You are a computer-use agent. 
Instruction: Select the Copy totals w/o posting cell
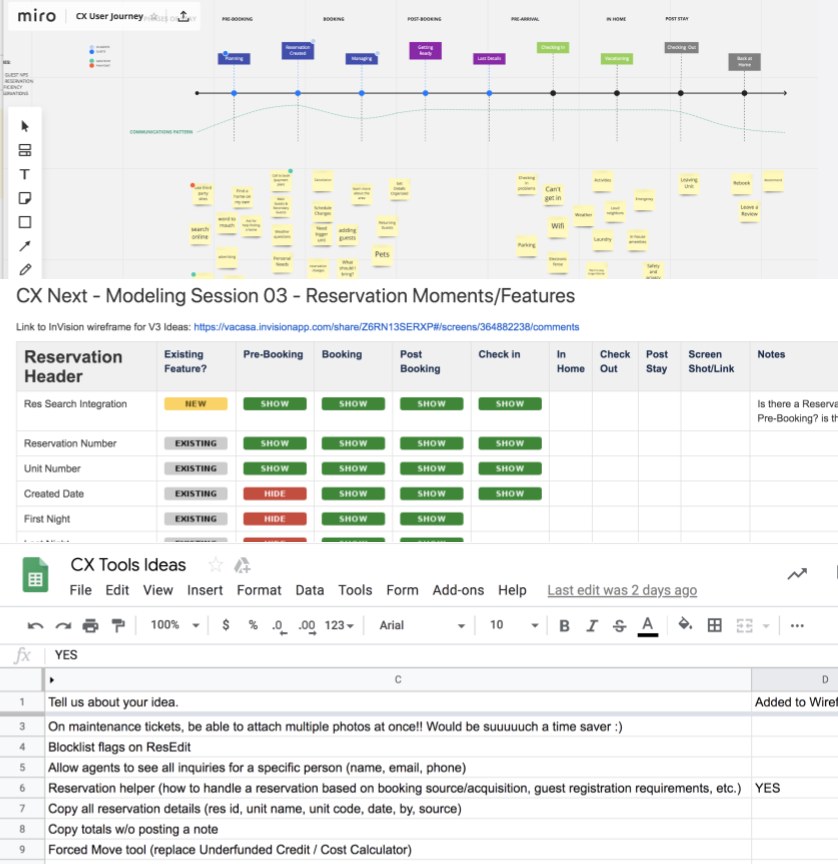coord(398,829)
